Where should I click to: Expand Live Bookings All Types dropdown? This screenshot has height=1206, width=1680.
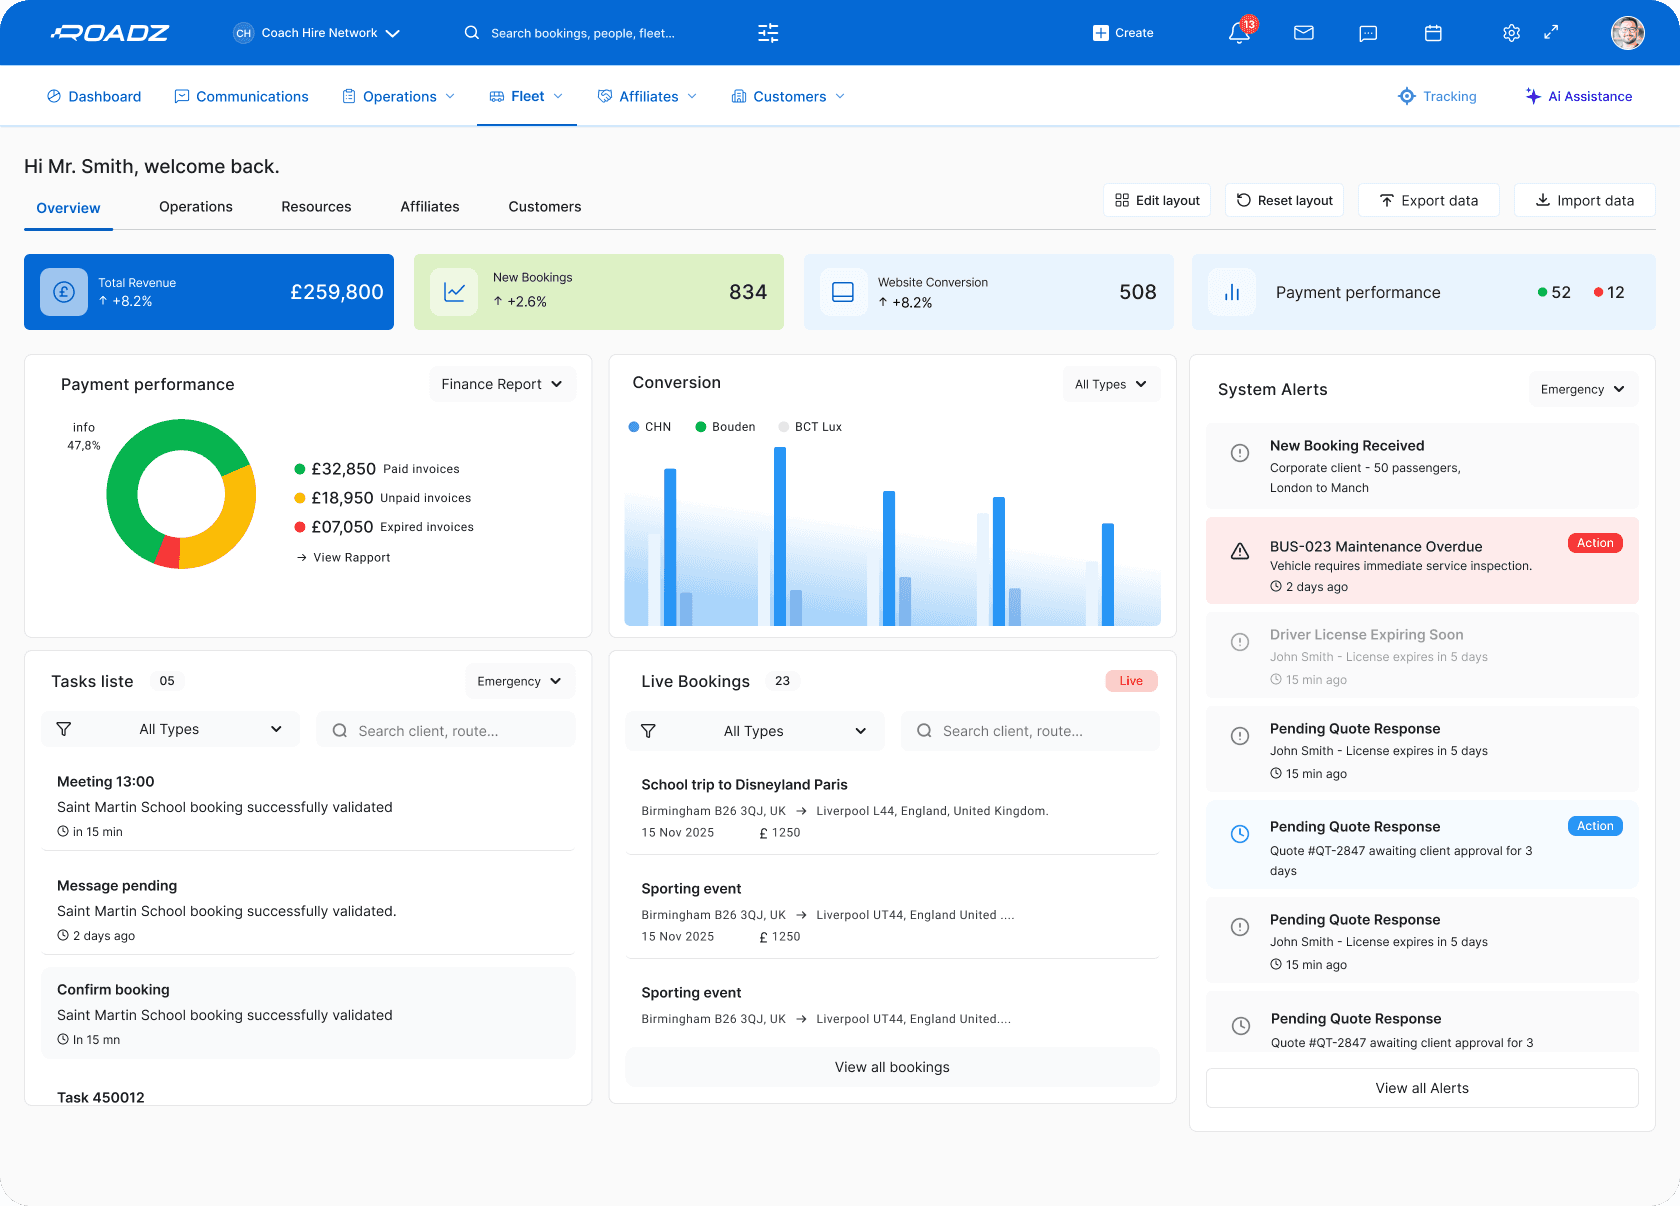pos(755,731)
